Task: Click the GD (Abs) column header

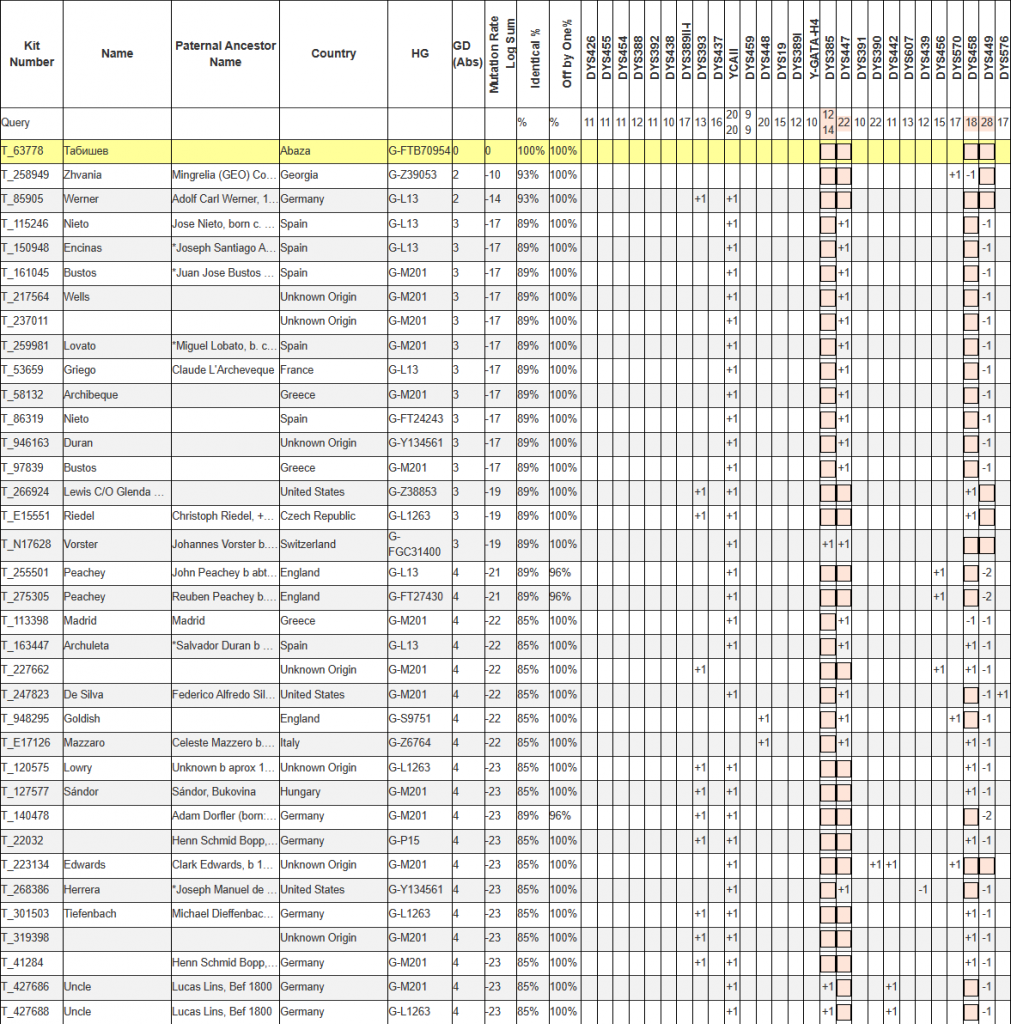Action: click(x=465, y=54)
